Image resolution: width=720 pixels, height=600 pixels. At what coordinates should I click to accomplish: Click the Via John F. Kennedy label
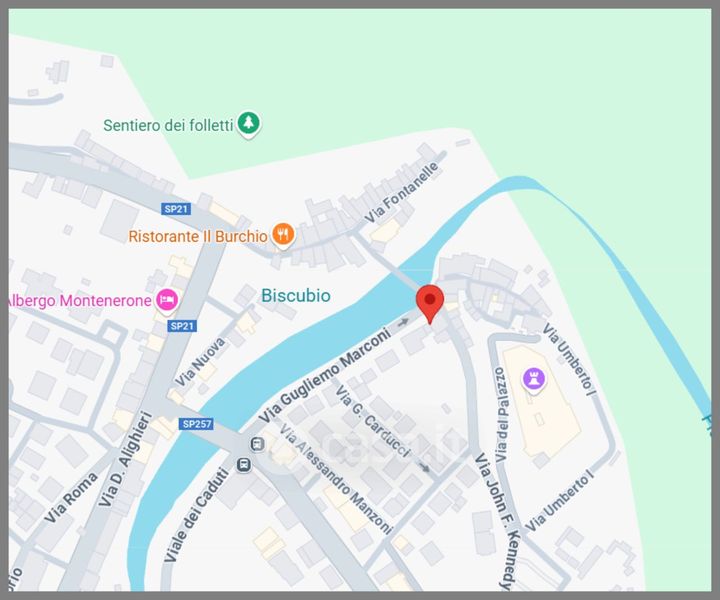coord(498,521)
